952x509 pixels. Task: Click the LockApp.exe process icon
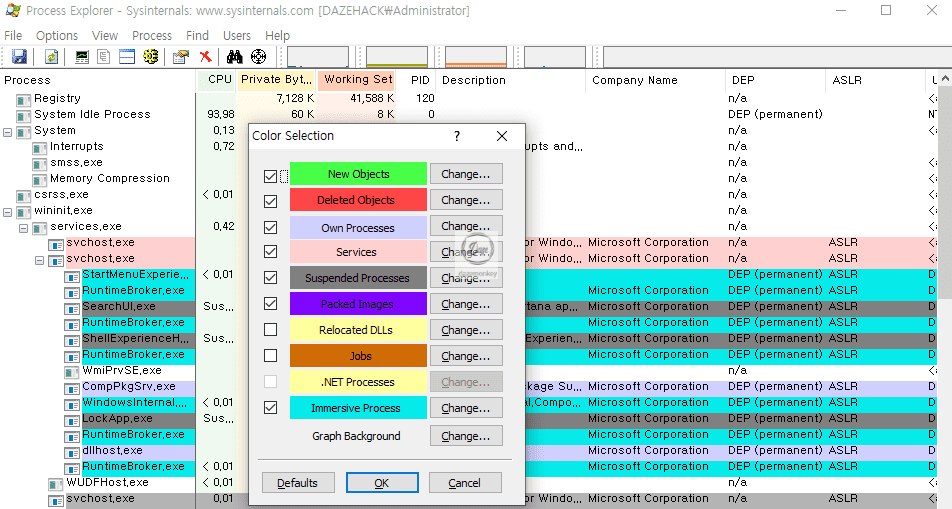[x=72, y=420]
